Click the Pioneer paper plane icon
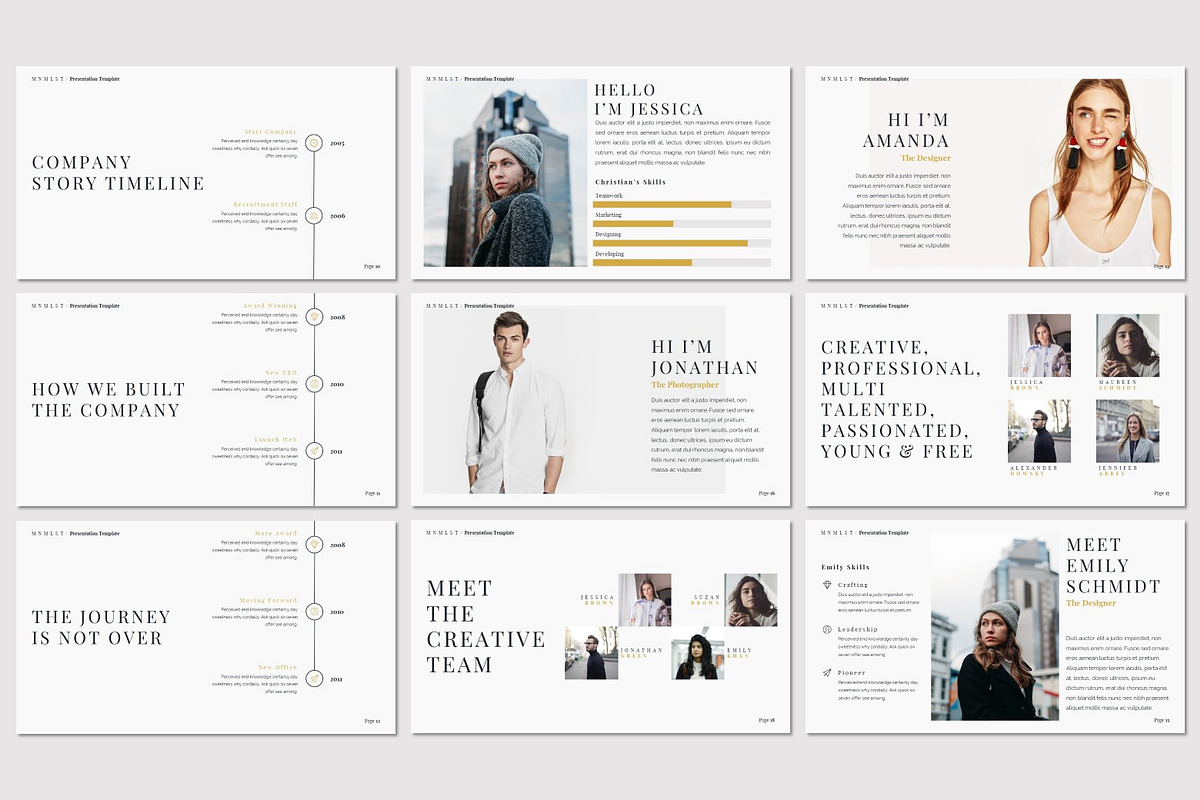Image resolution: width=1200 pixels, height=800 pixels. tap(827, 673)
